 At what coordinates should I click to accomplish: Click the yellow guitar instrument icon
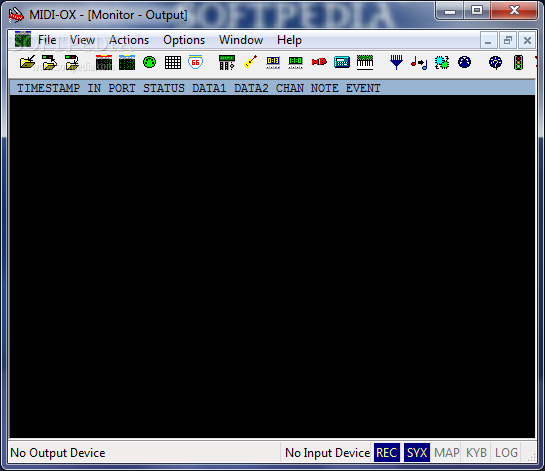pyautogui.click(x=250, y=62)
